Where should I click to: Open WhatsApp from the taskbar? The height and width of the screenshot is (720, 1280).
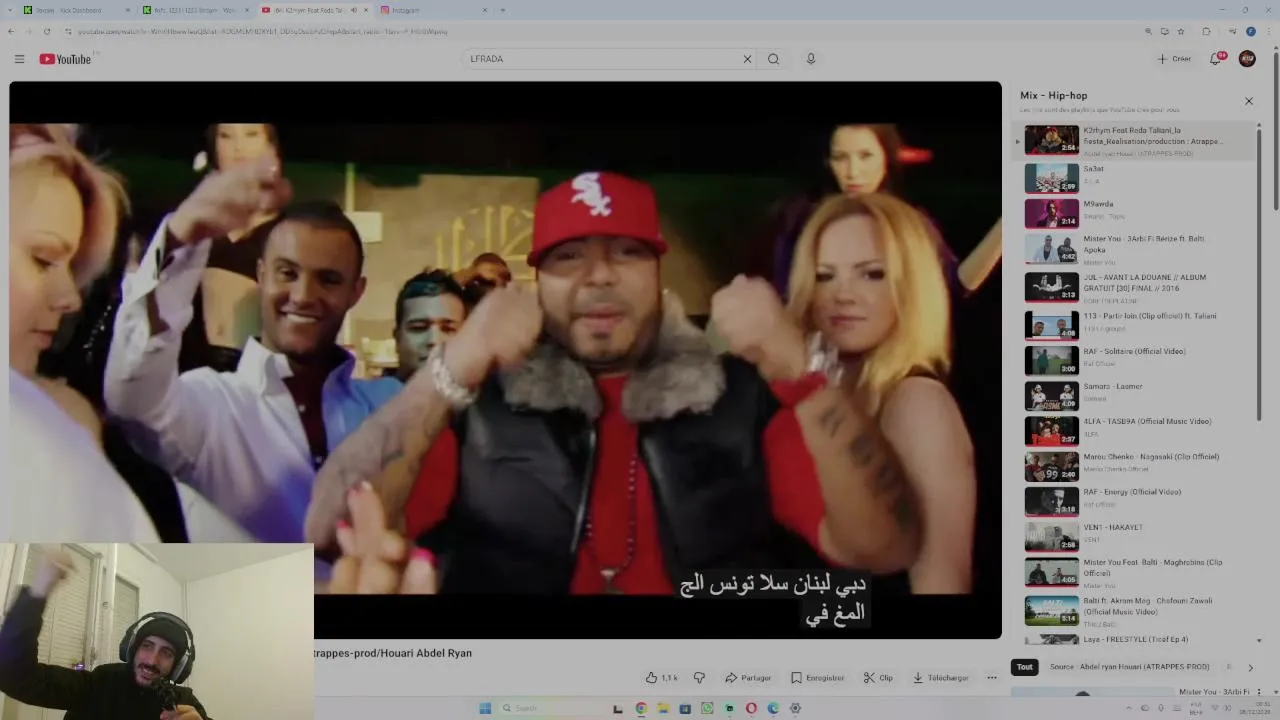tap(707, 708)
